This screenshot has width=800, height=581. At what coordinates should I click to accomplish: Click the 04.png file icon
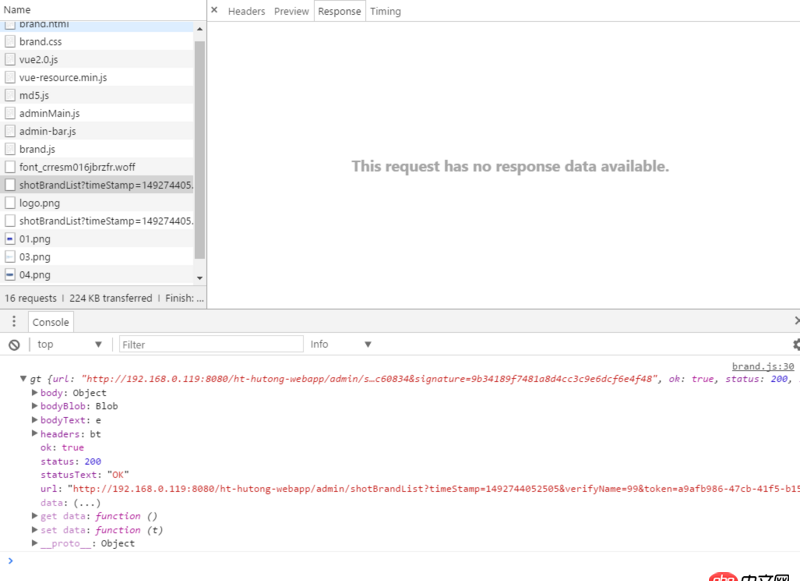[x=10, y=275]
